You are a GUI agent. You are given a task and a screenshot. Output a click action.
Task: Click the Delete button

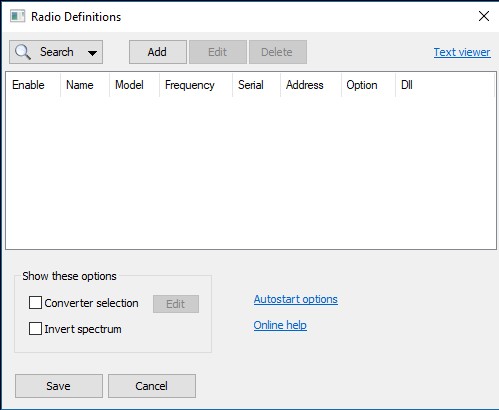click(x=278, y=52)
